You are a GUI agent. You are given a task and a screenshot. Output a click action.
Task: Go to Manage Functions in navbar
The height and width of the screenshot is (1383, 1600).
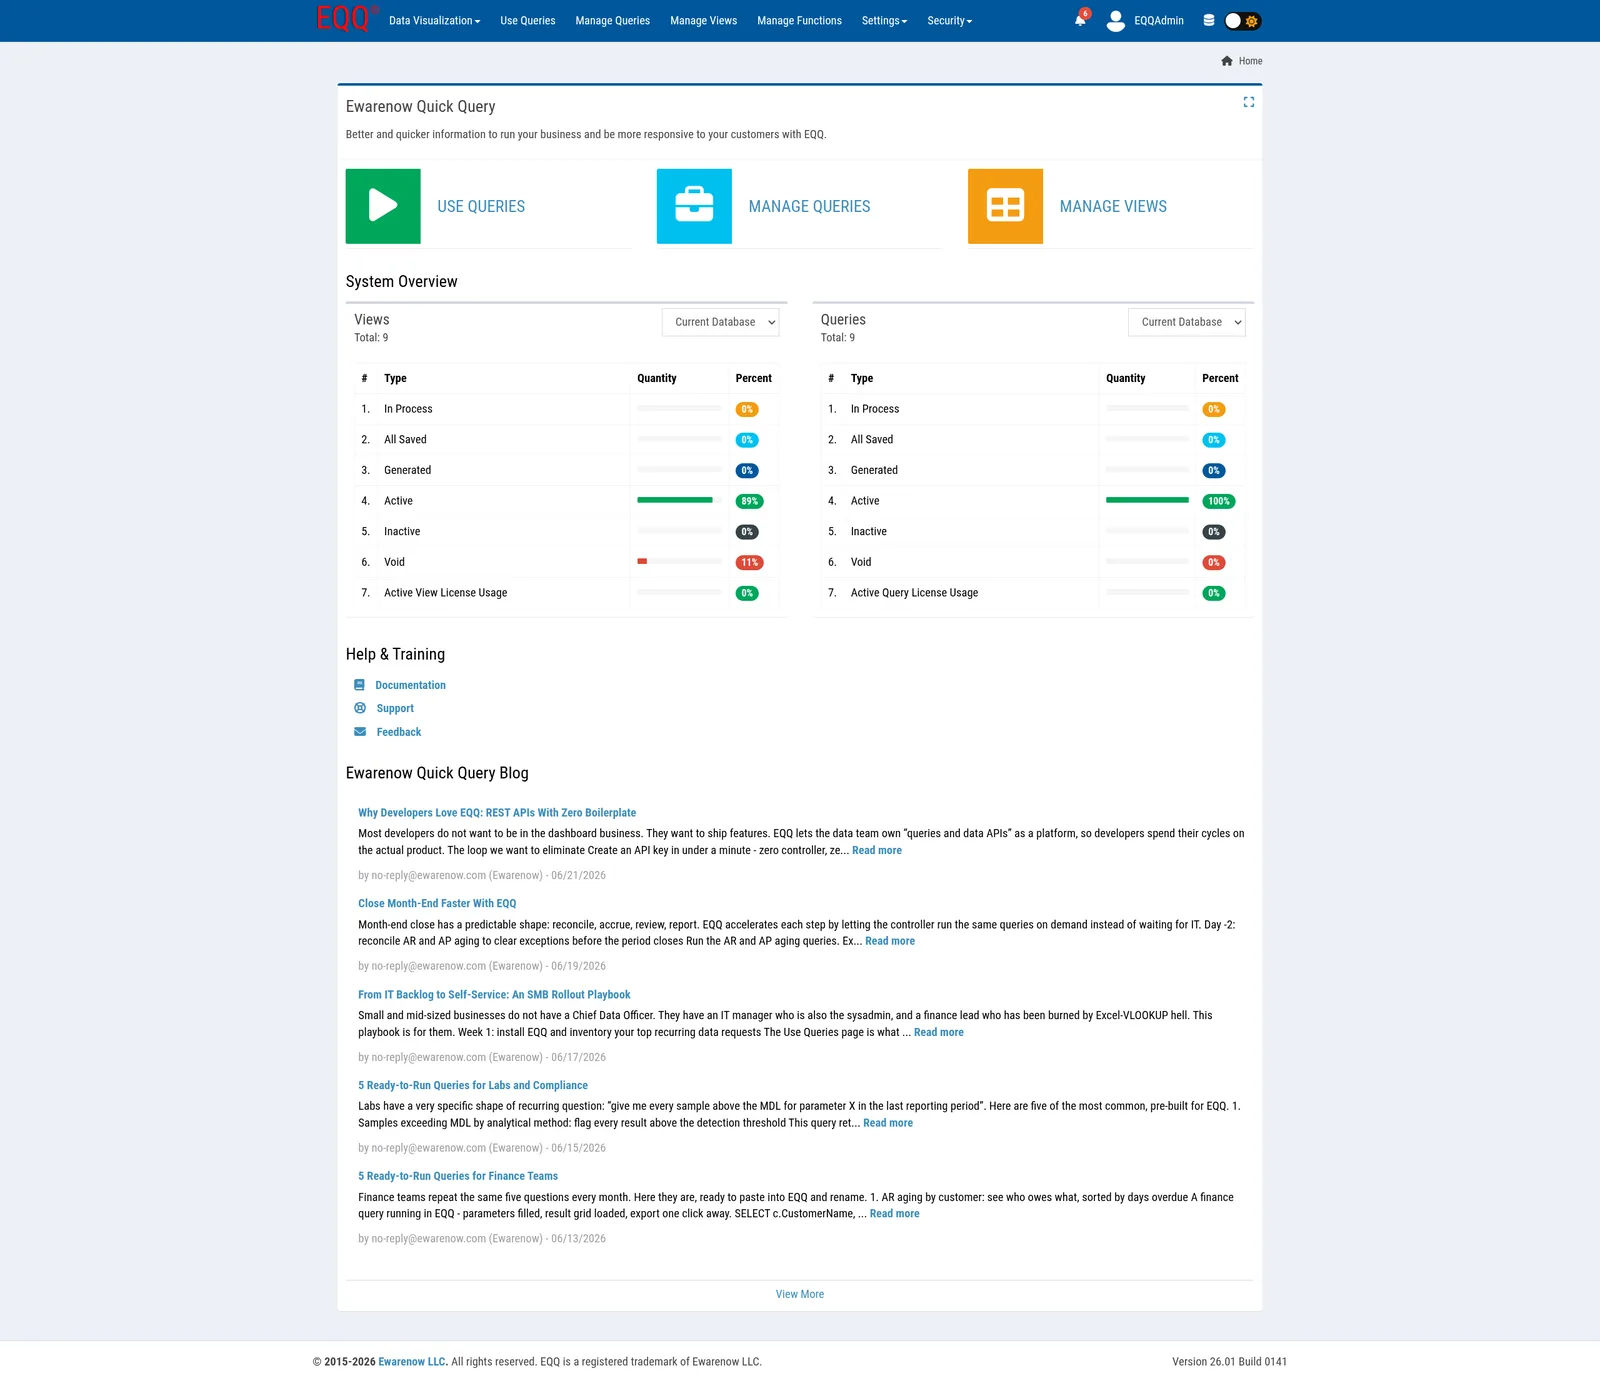[x=799, y=21]
